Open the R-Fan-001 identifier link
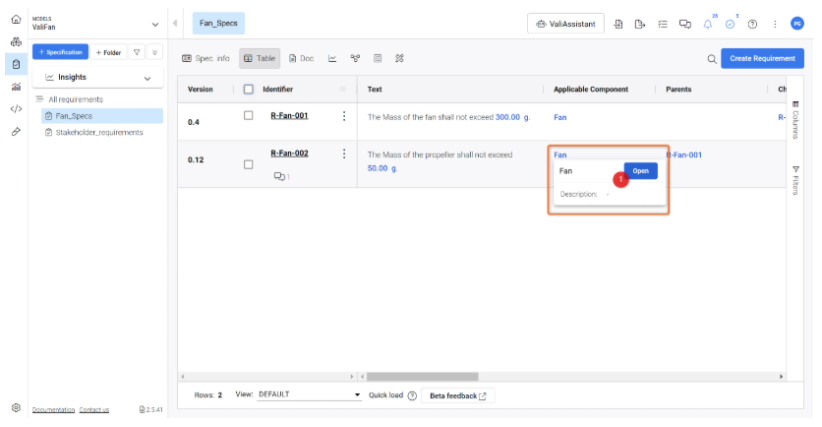 (x=289, y=115)
